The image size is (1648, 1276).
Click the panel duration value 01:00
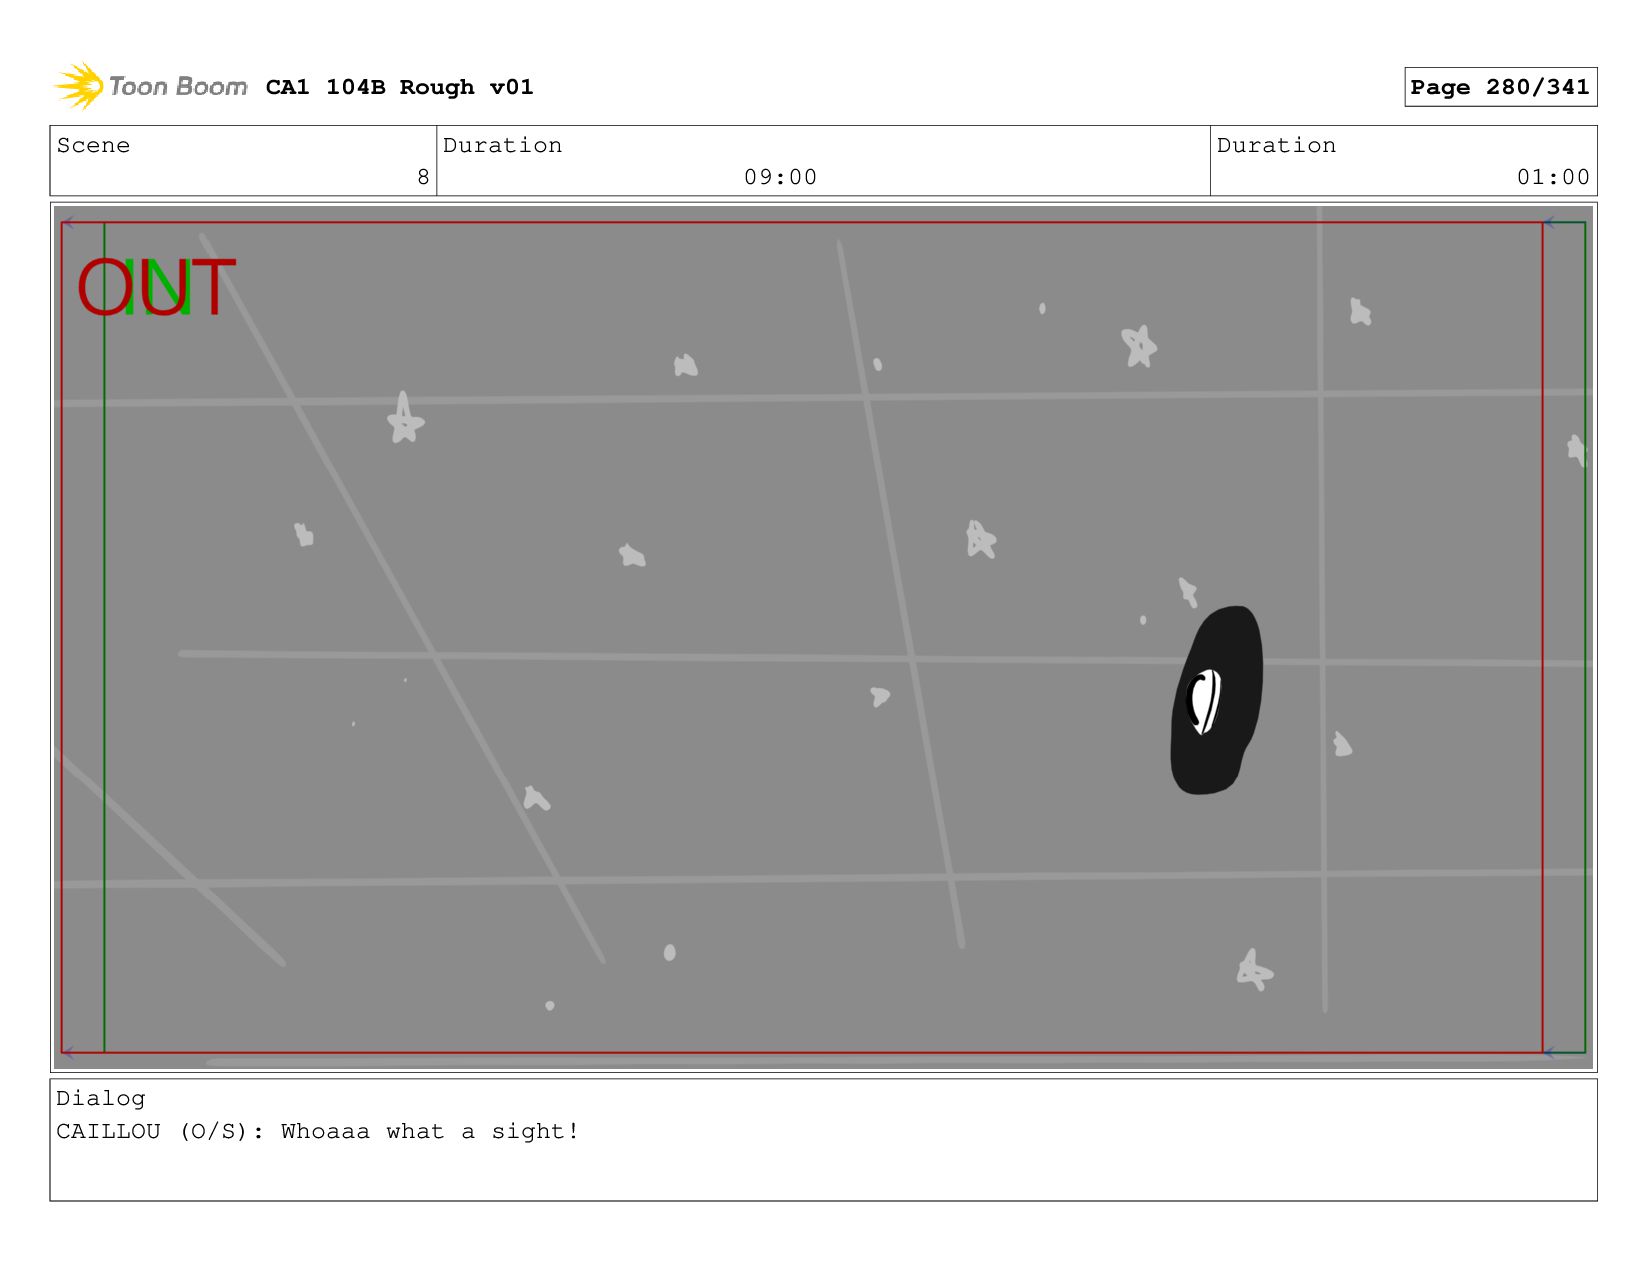(x=1553, y=177)
